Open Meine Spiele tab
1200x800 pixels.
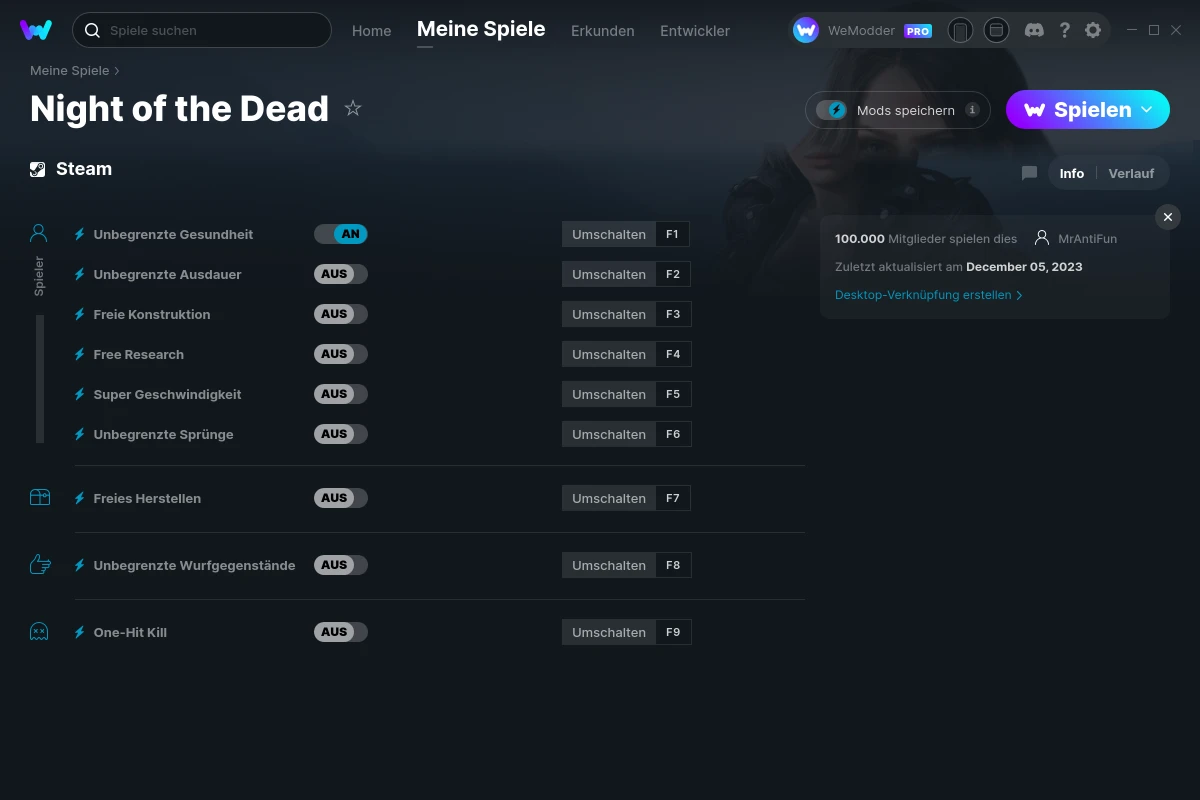pos(481,29)
